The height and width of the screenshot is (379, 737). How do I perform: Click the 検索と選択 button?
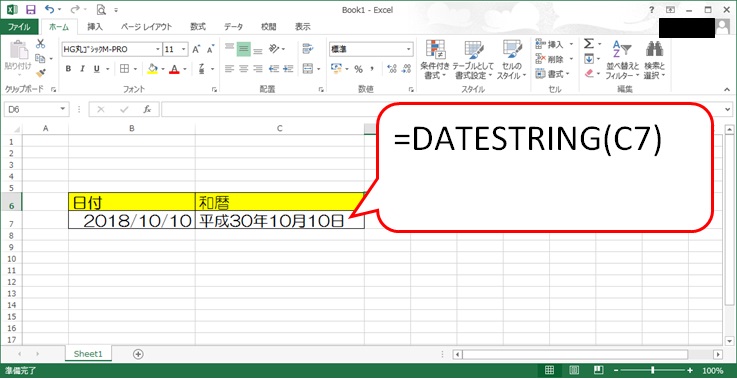pyautogui.click(x=655, y=60)
